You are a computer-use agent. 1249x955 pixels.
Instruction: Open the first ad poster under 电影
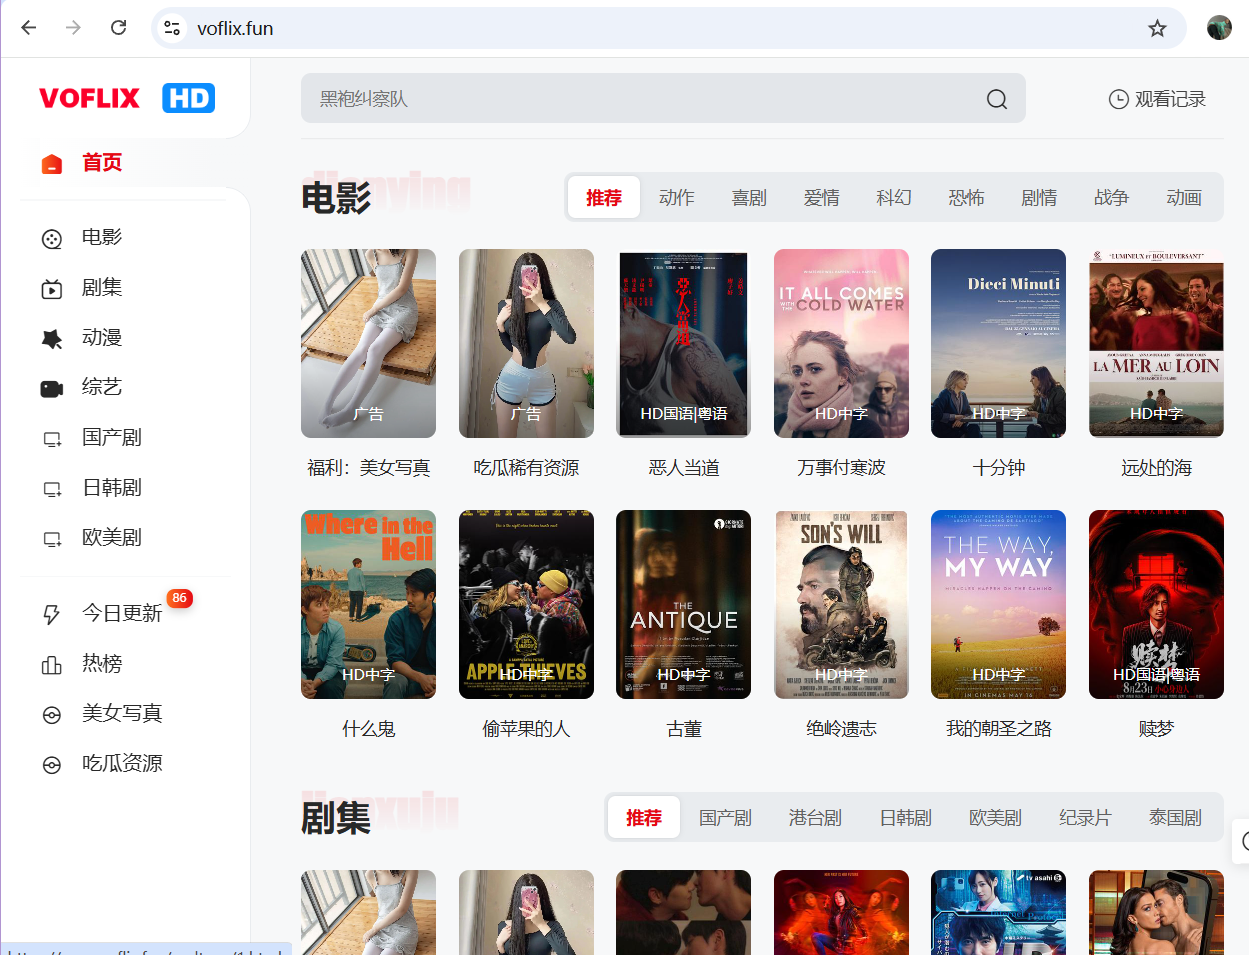point(368,343)
